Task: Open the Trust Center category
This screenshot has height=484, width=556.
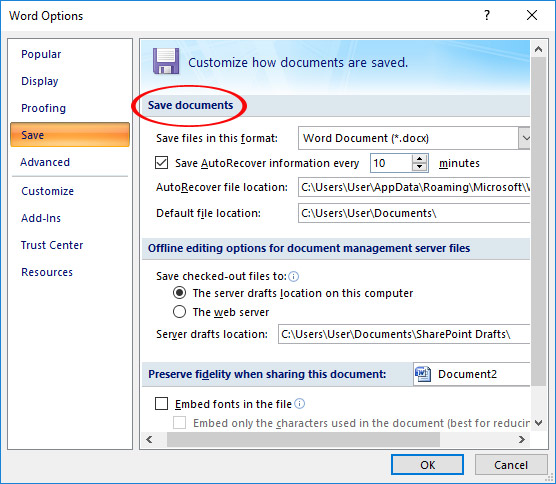Action: (x=52, y=245)
